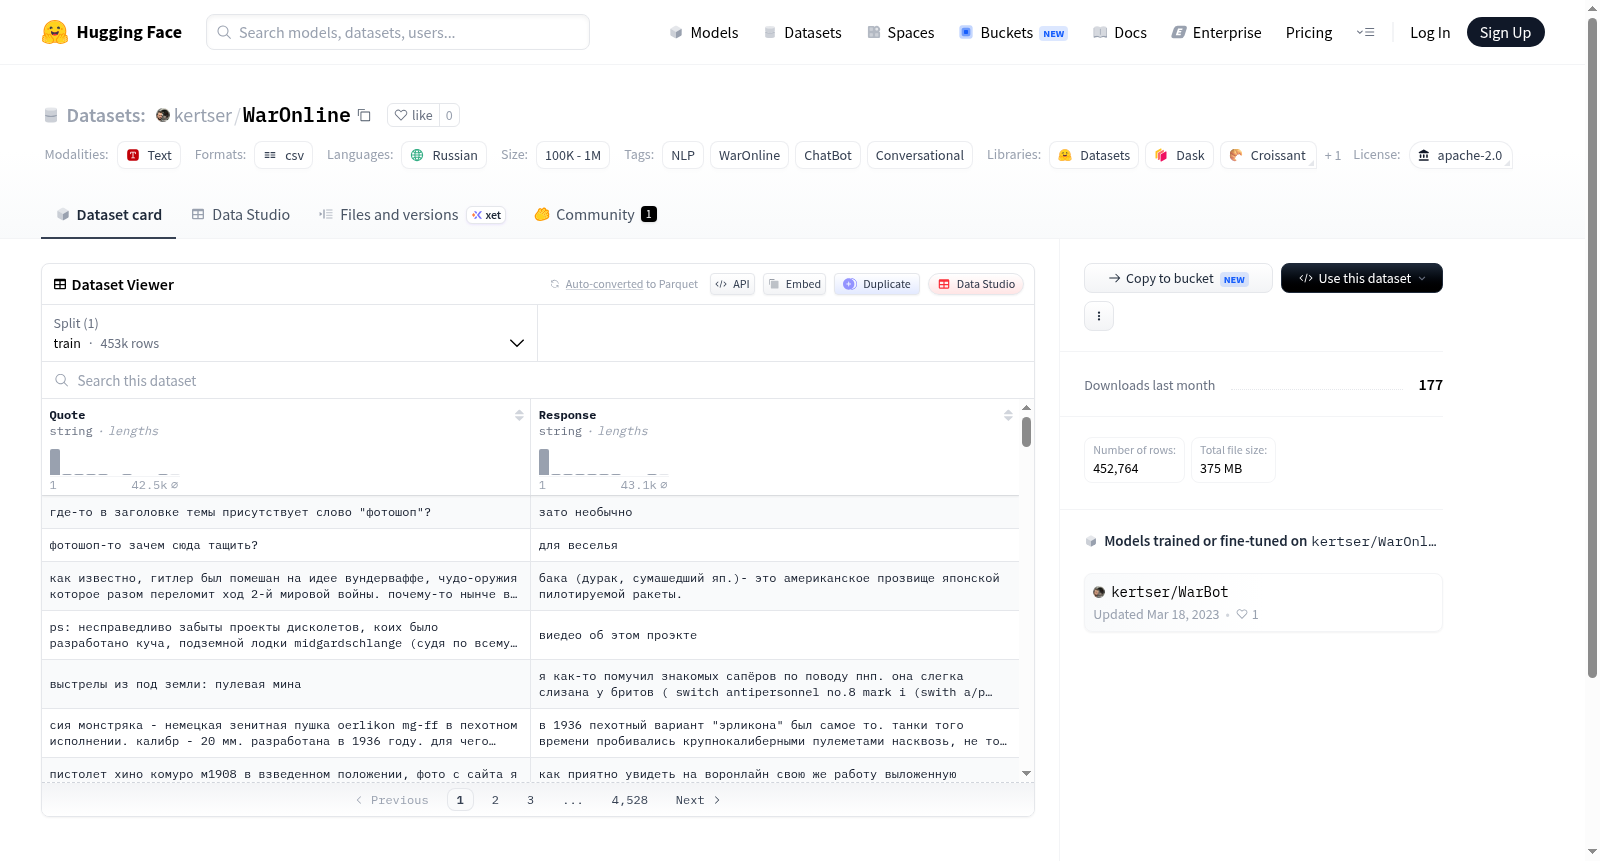
Task: Go to Next page of rows
Action: (x=698, y=800)
